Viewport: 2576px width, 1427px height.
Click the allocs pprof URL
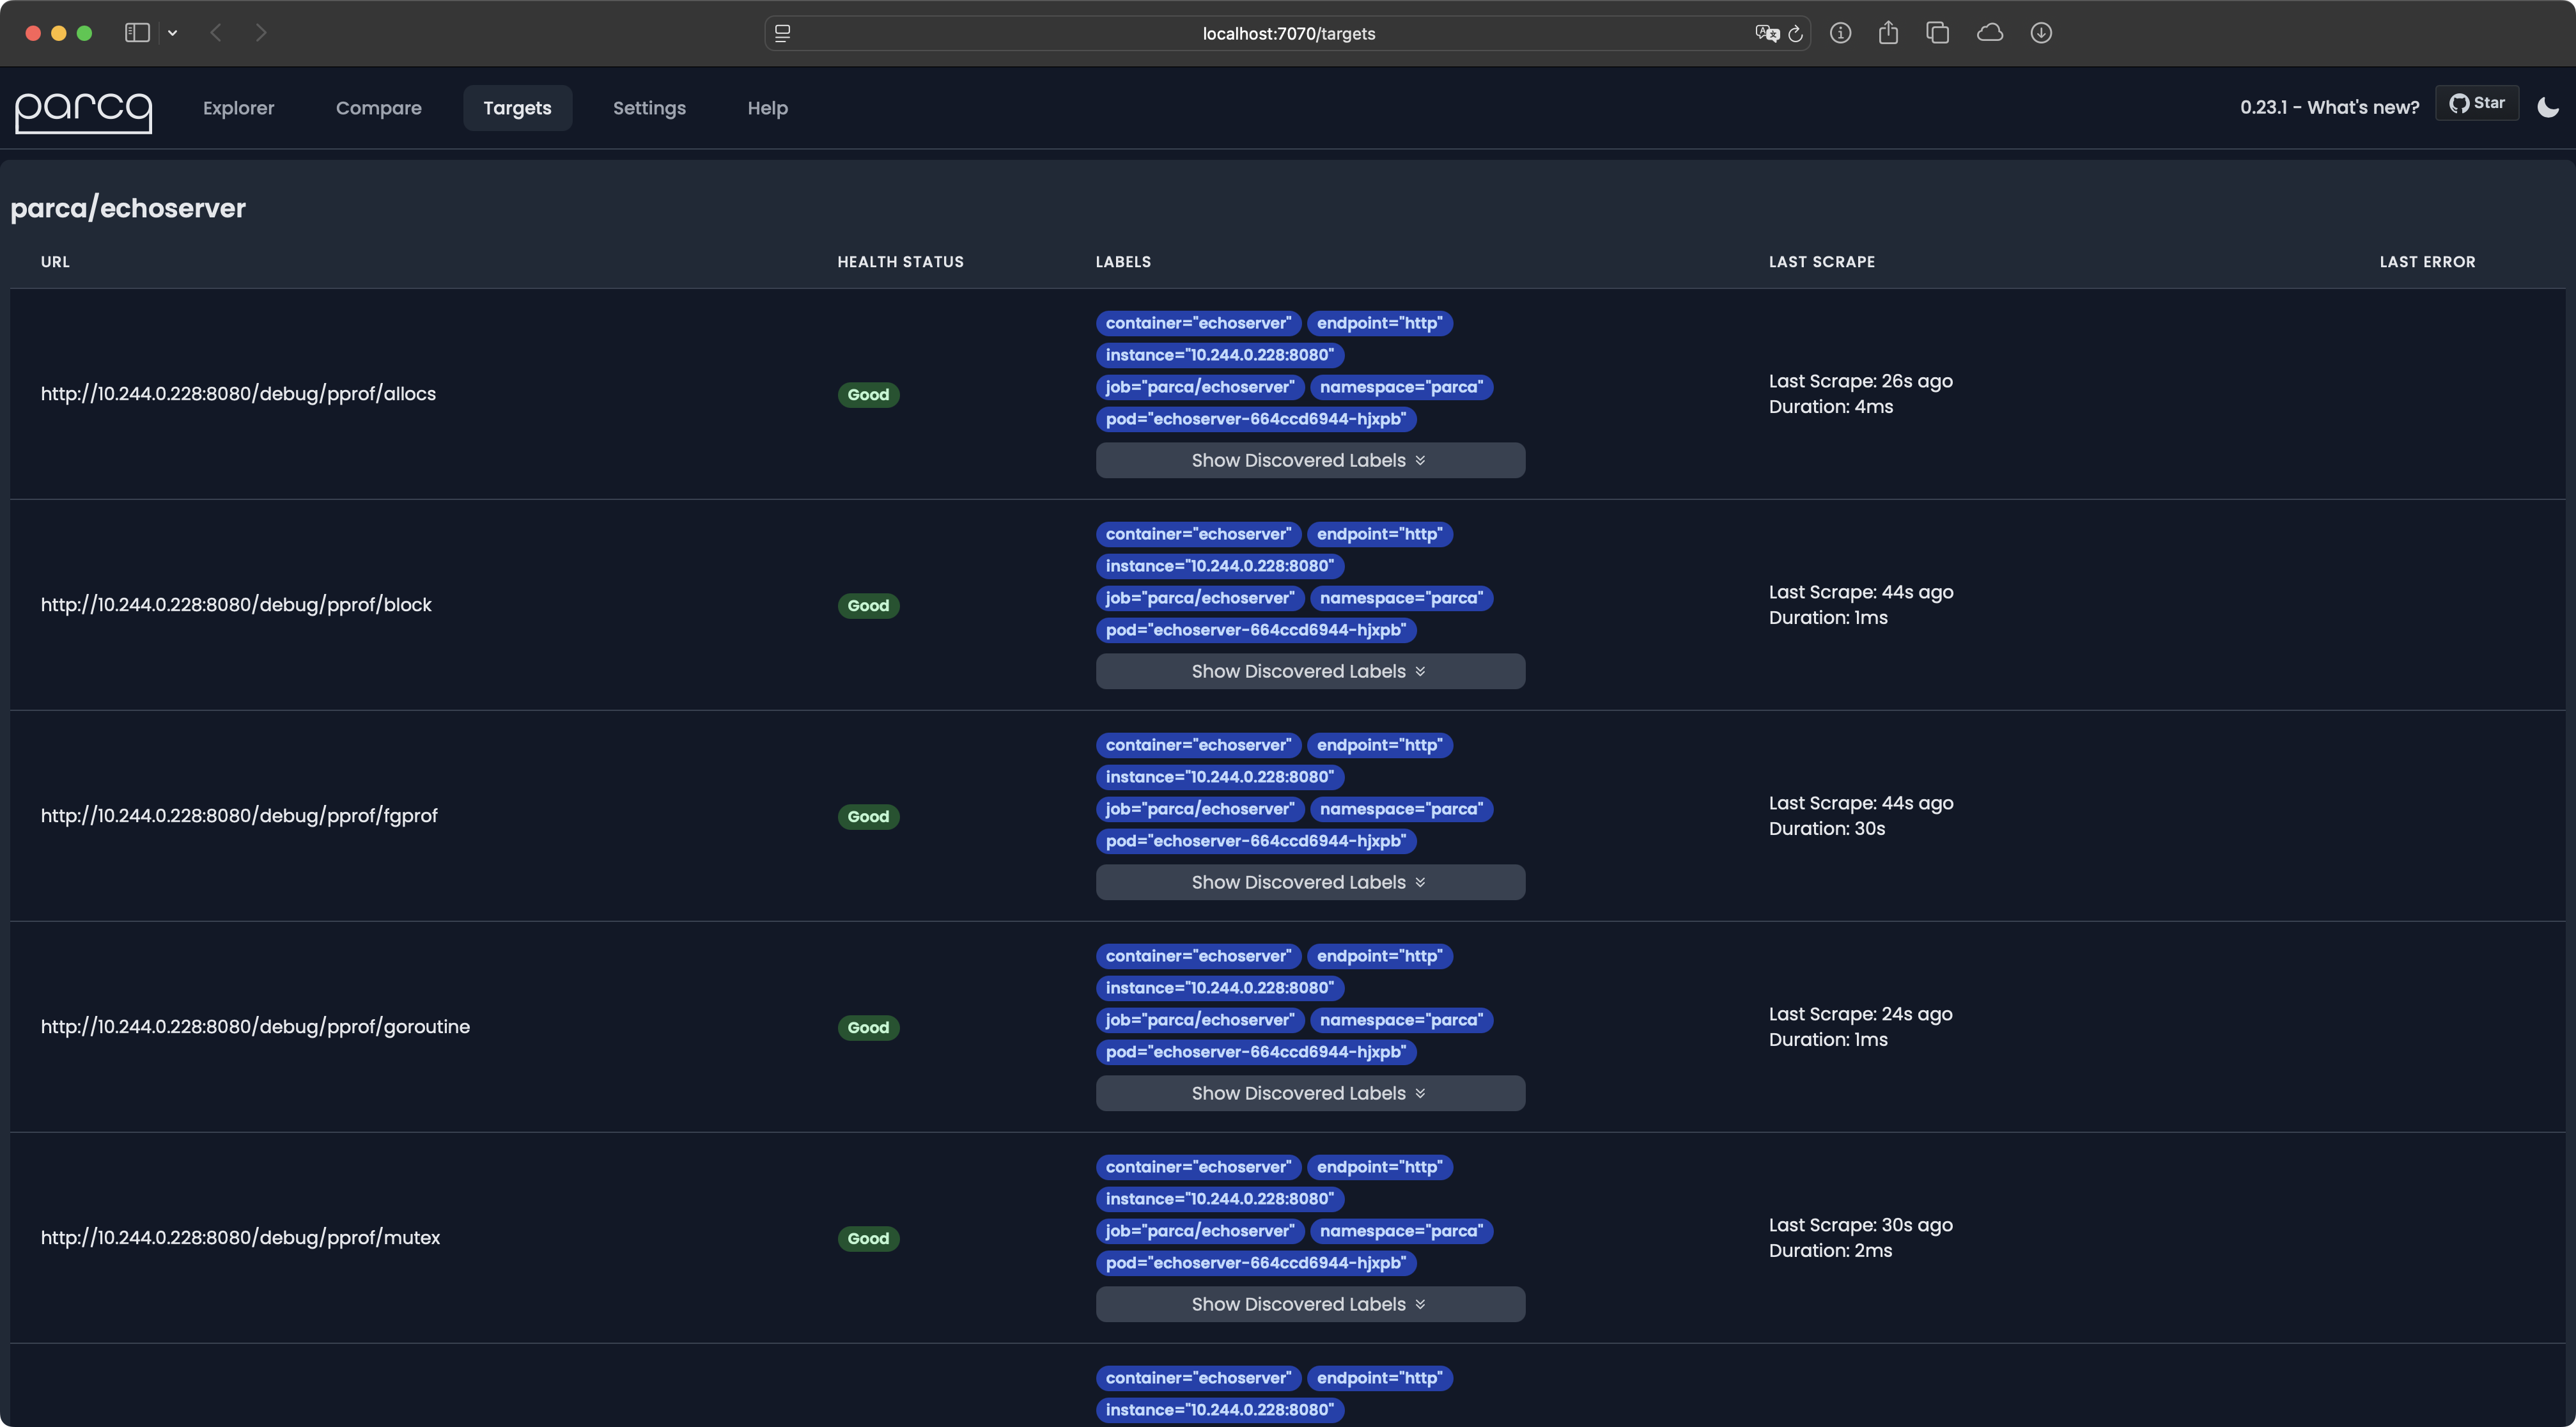click(x=238, y=394)
